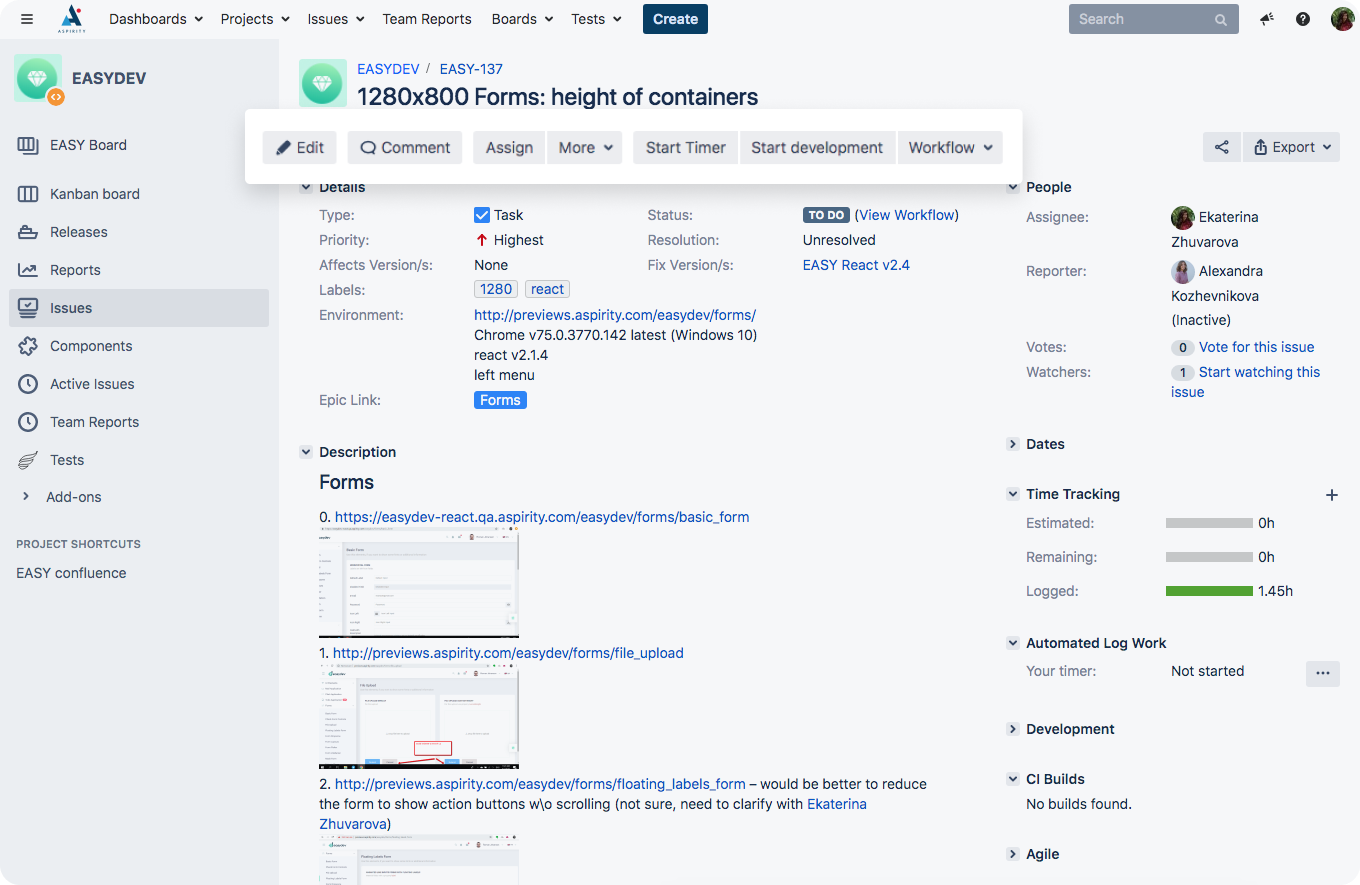Collapse the People section
Viewport: 1360px width, 885px height.
pos(1013,187)
